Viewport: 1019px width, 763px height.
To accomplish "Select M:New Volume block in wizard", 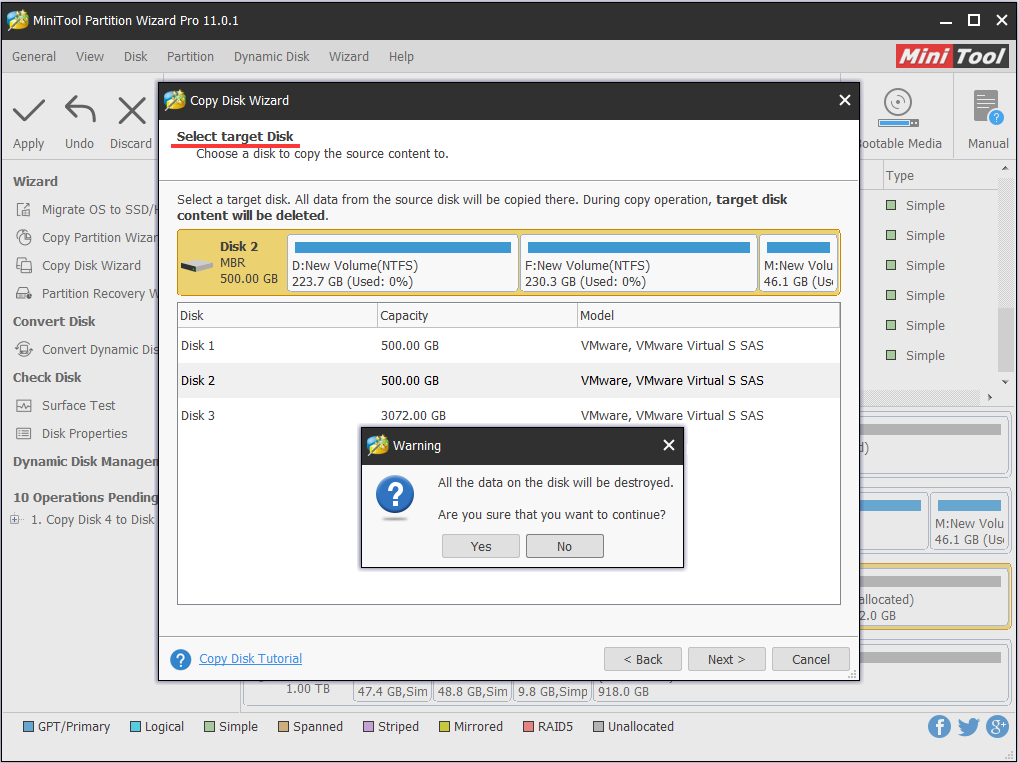I will [799, 263].
